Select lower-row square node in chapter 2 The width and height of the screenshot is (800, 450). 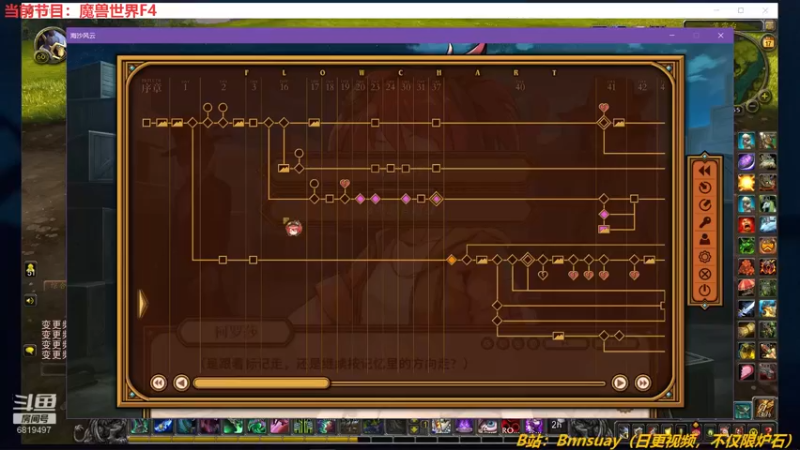[x=222, y=260]
